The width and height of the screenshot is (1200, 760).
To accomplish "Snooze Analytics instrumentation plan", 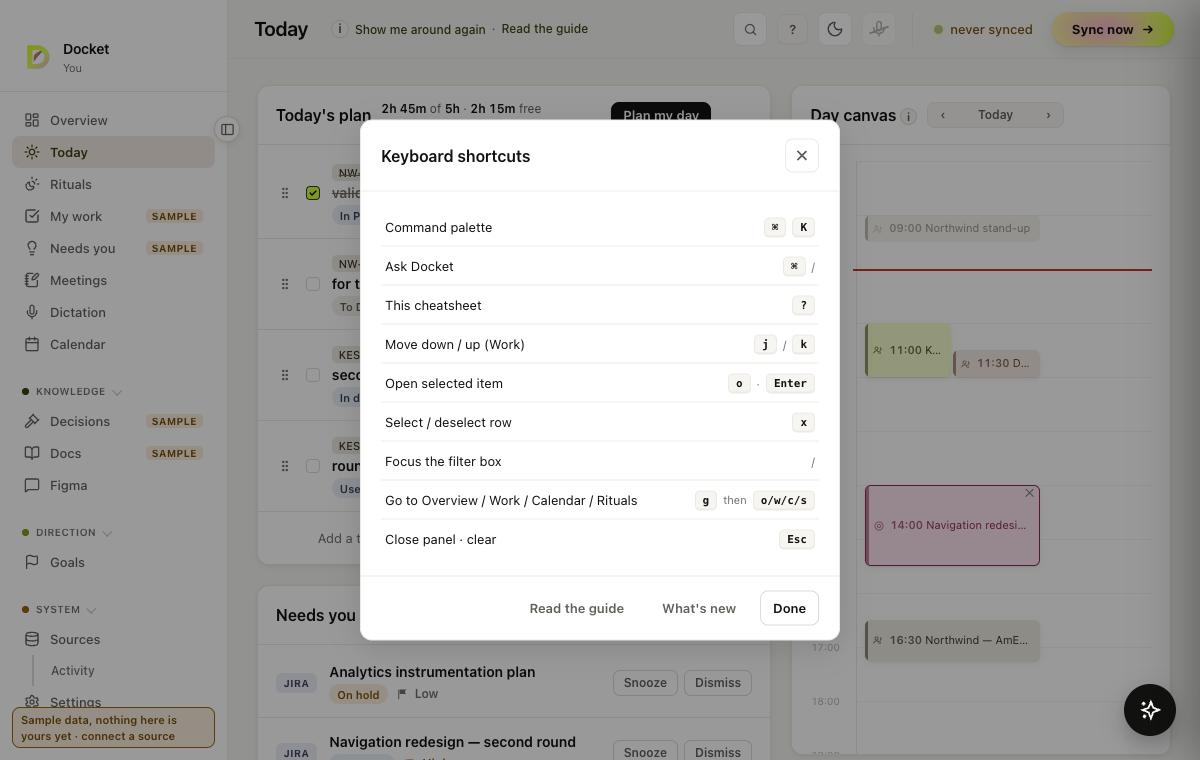I will point(645,683).
